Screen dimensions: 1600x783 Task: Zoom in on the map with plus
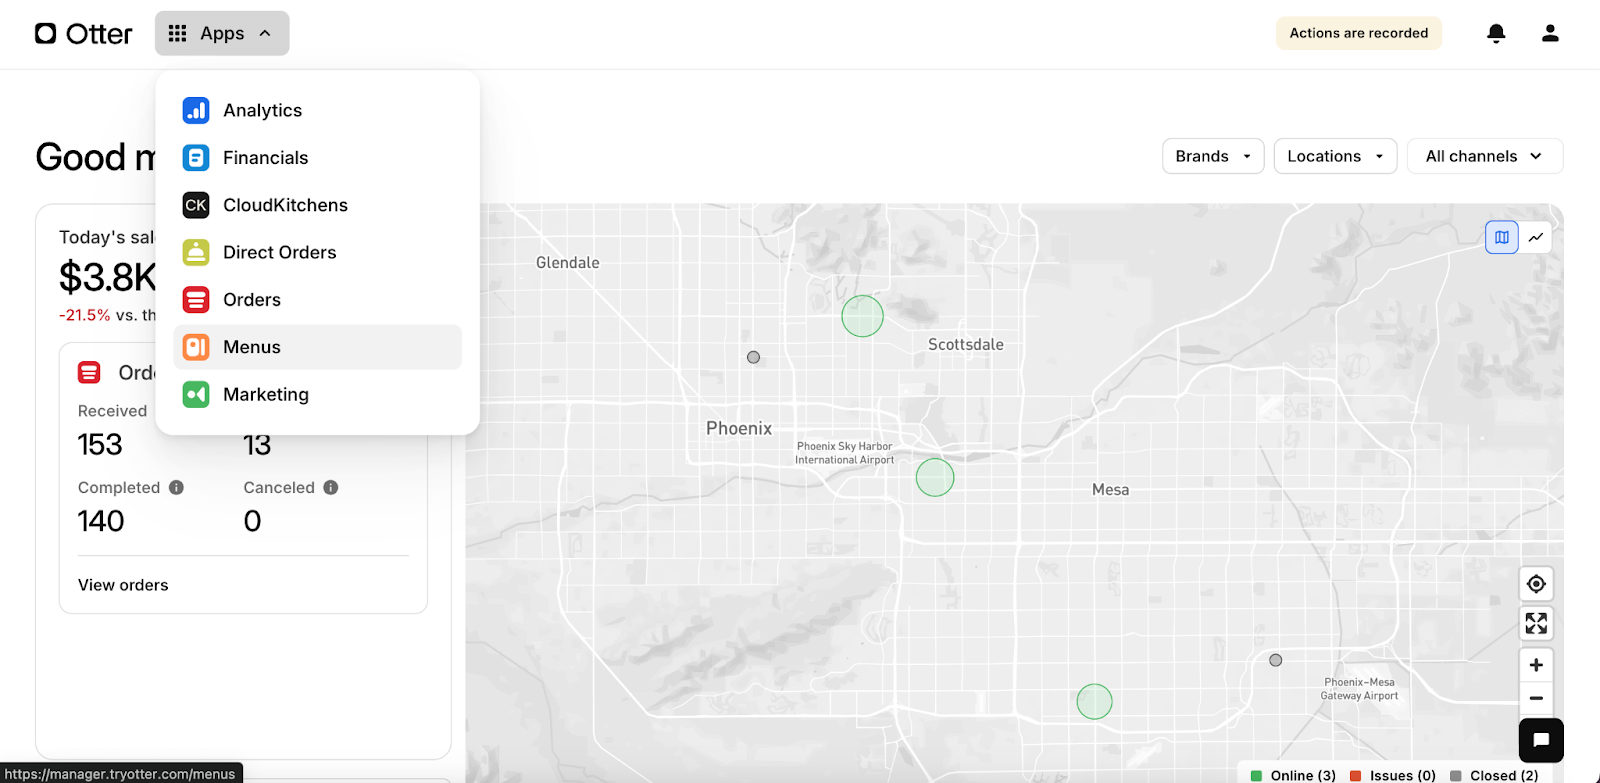(x=1536, y=665)
